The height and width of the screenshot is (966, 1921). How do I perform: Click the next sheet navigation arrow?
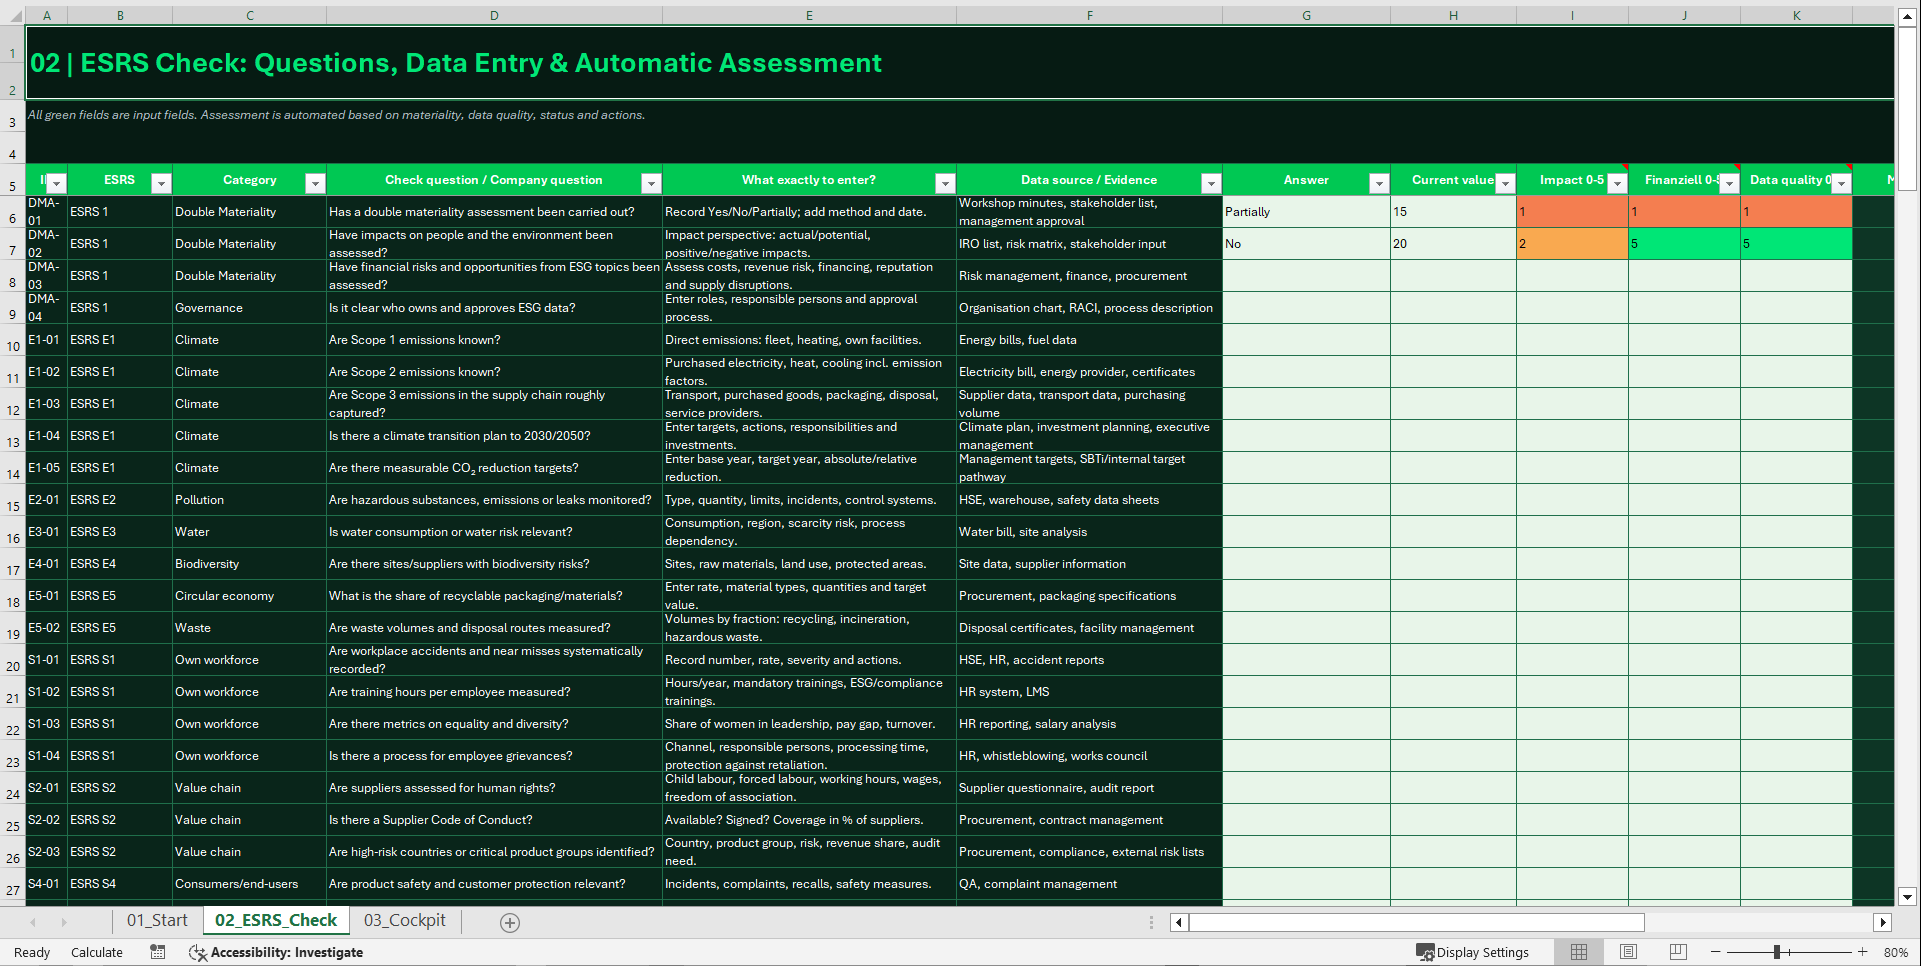click(x=64, y=922)
